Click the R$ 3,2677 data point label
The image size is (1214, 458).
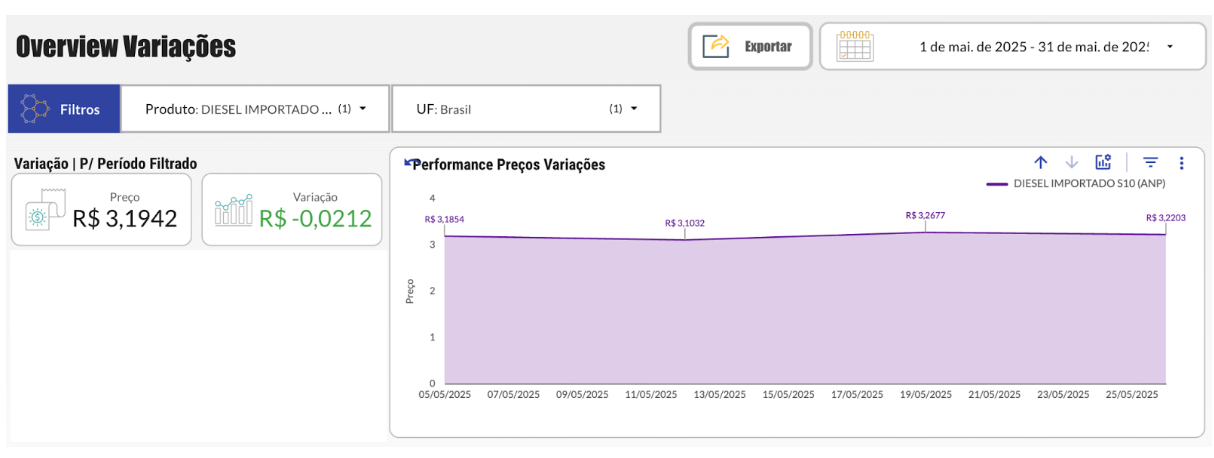[925, 215]
